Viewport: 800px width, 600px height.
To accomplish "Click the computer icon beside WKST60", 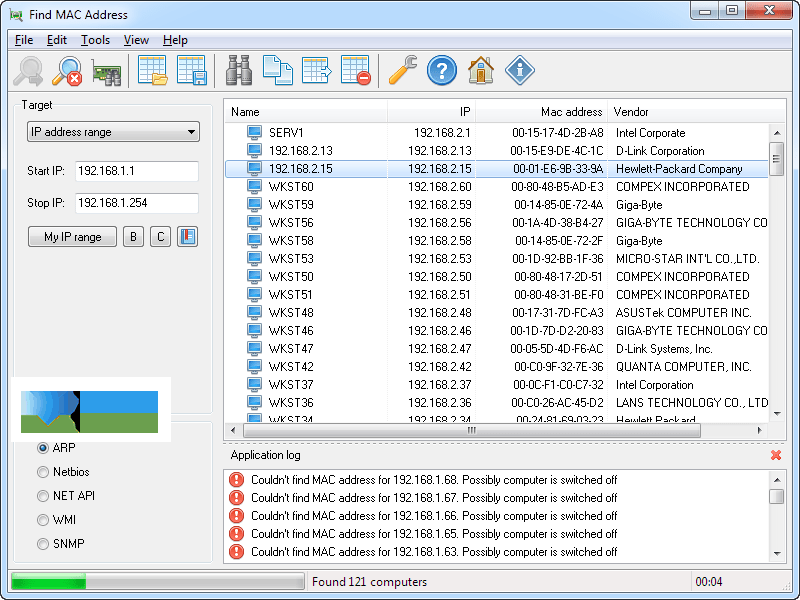I will [x=254, y=186].
